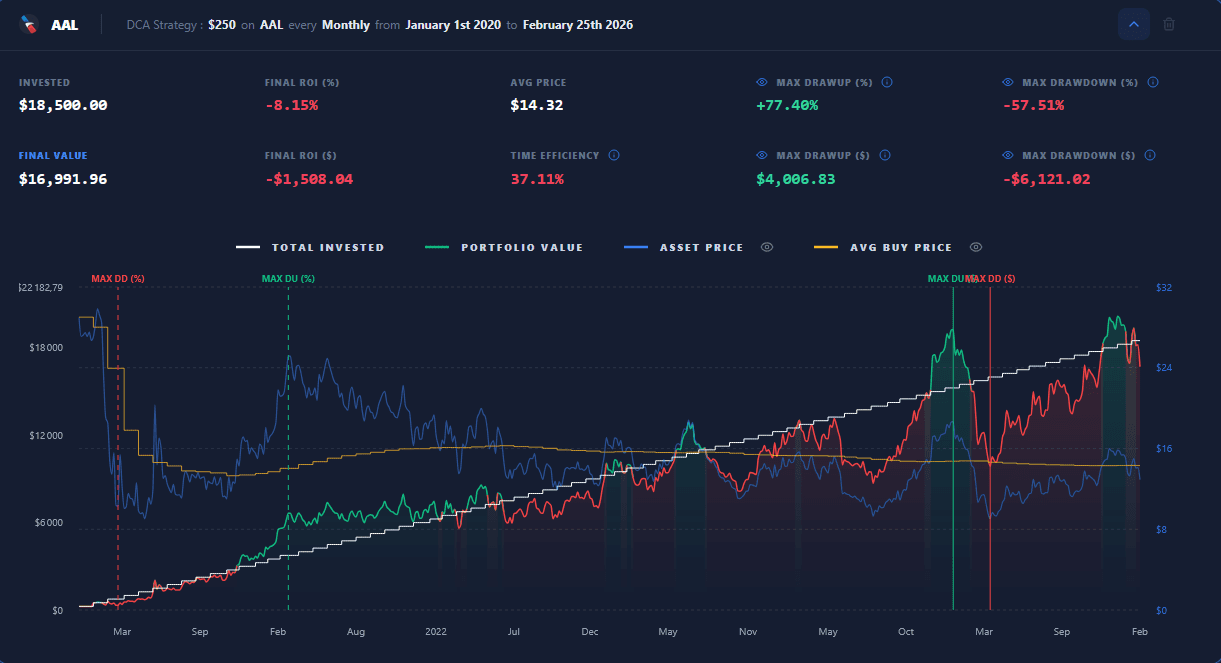Delete the AAL strategy with trash icon
This screenshot has width=1221, height=663.
pos(1169,24)
